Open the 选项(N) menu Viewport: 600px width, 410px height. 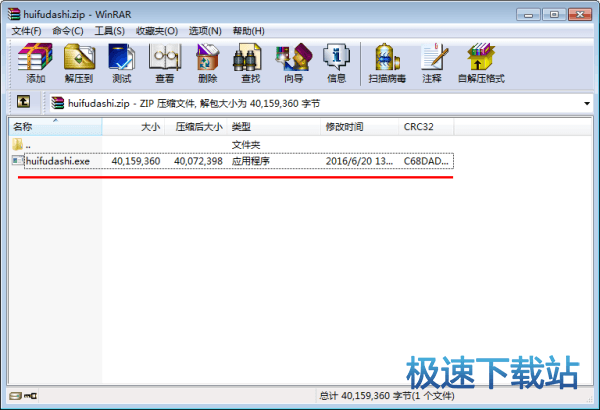pos(205,31)
